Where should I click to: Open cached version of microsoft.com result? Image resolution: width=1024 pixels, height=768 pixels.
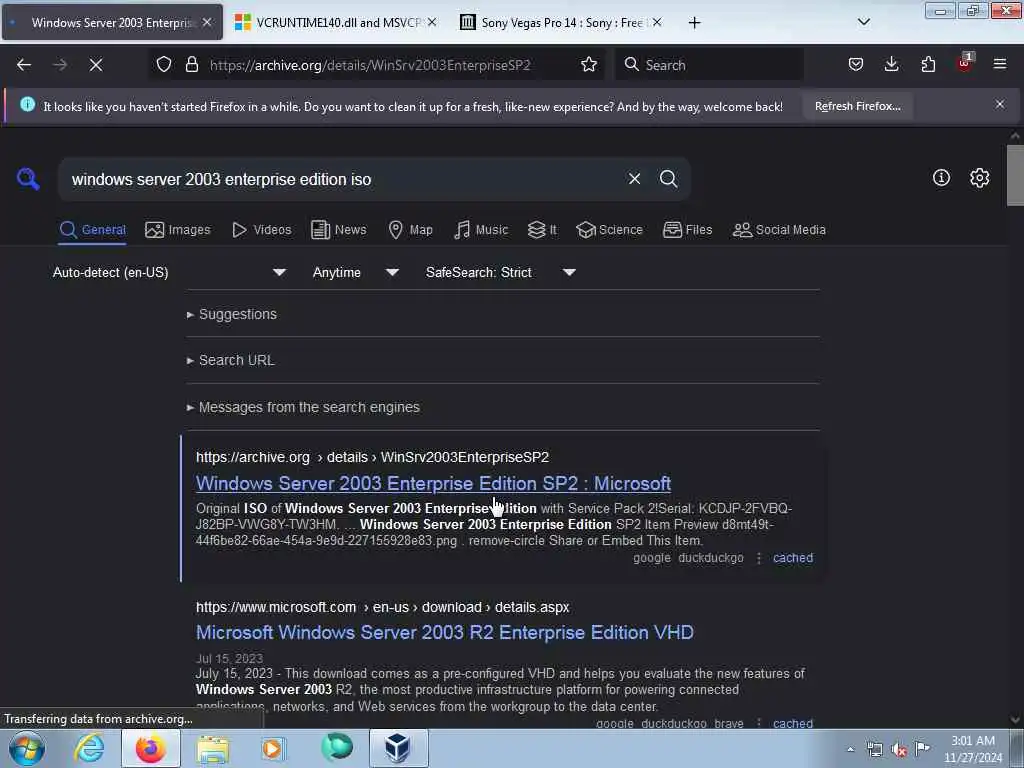(x=793, y=723)
